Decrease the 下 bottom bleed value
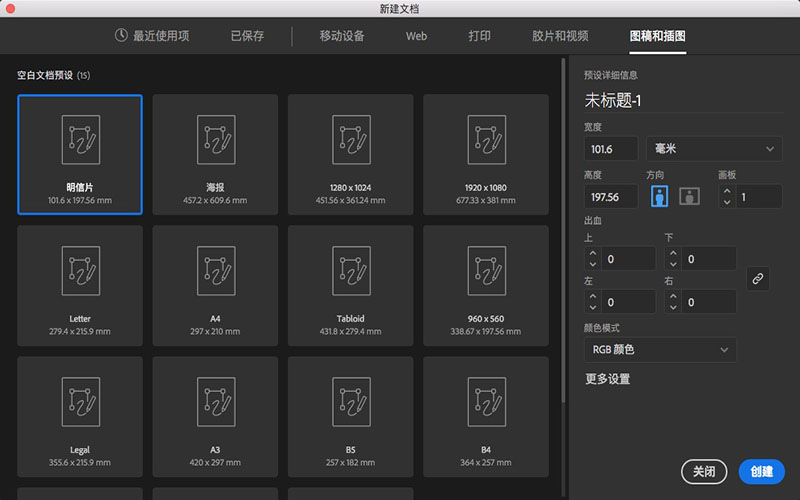The image size is (800, 500). point(673,264)
